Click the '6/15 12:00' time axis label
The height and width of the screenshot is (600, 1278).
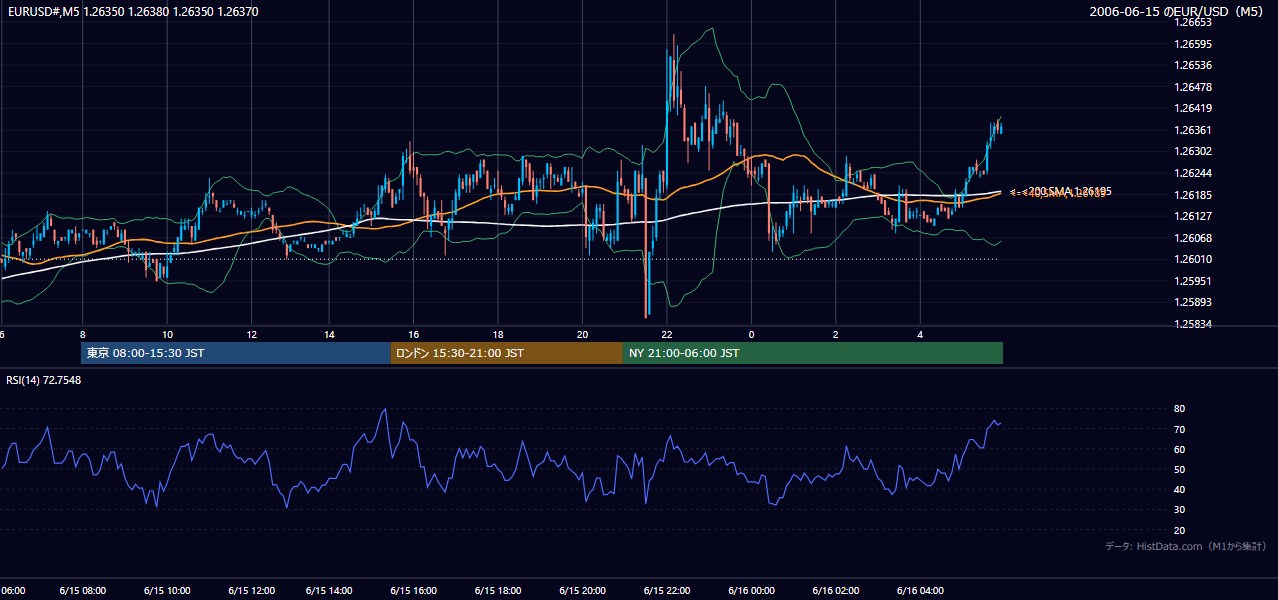pyautogui.click(x=251, y=590)
